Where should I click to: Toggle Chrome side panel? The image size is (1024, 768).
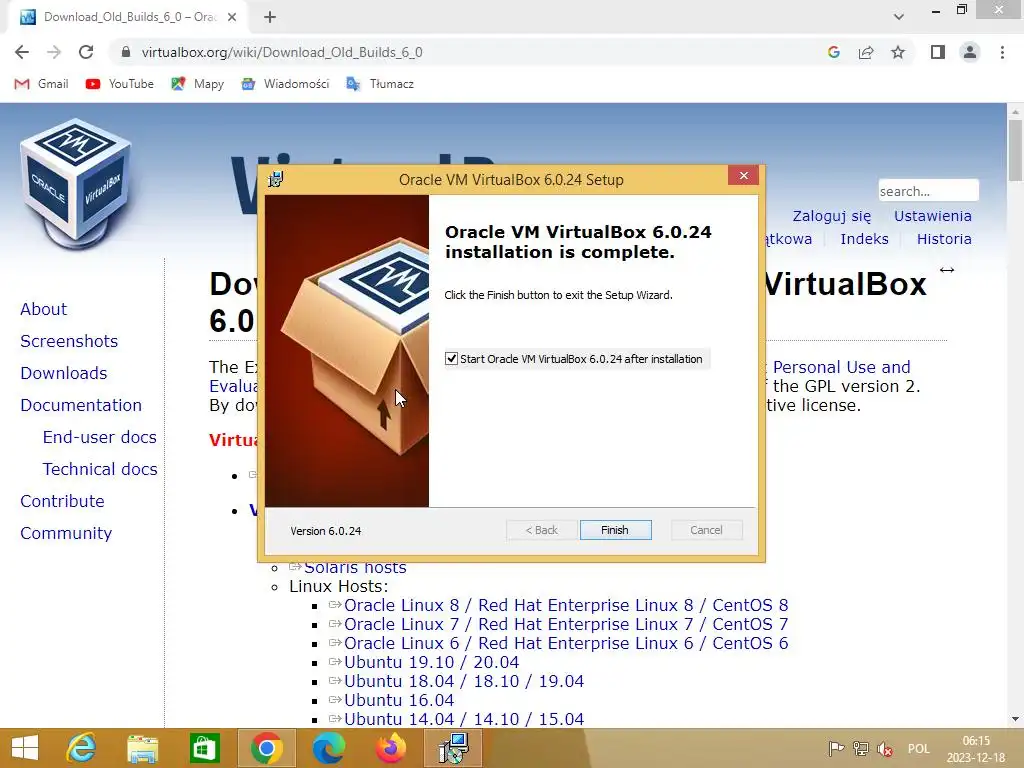tap(938, 52)
